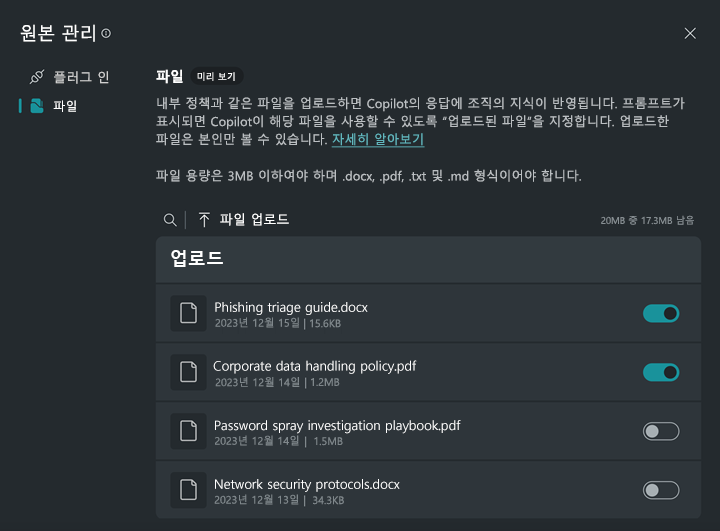This screenshot has height=531, width=720.
Task: Click the upload arrow icon
Action: coord(204,220)
